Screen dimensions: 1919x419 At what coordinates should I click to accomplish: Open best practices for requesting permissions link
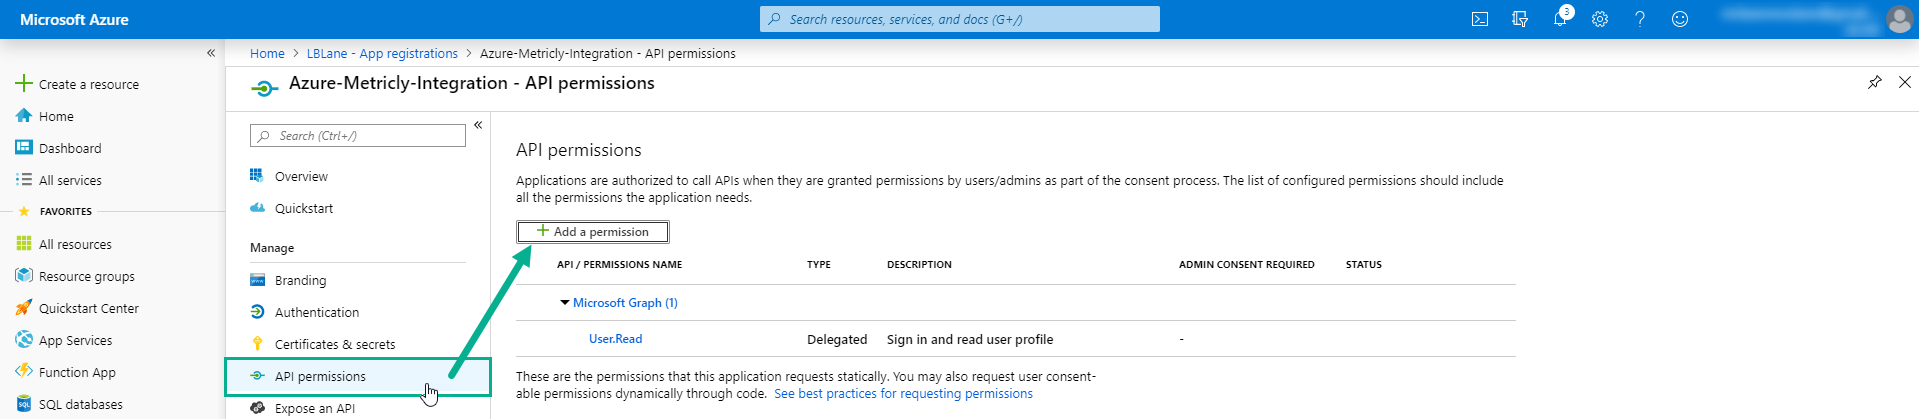[x=903, y=394]
